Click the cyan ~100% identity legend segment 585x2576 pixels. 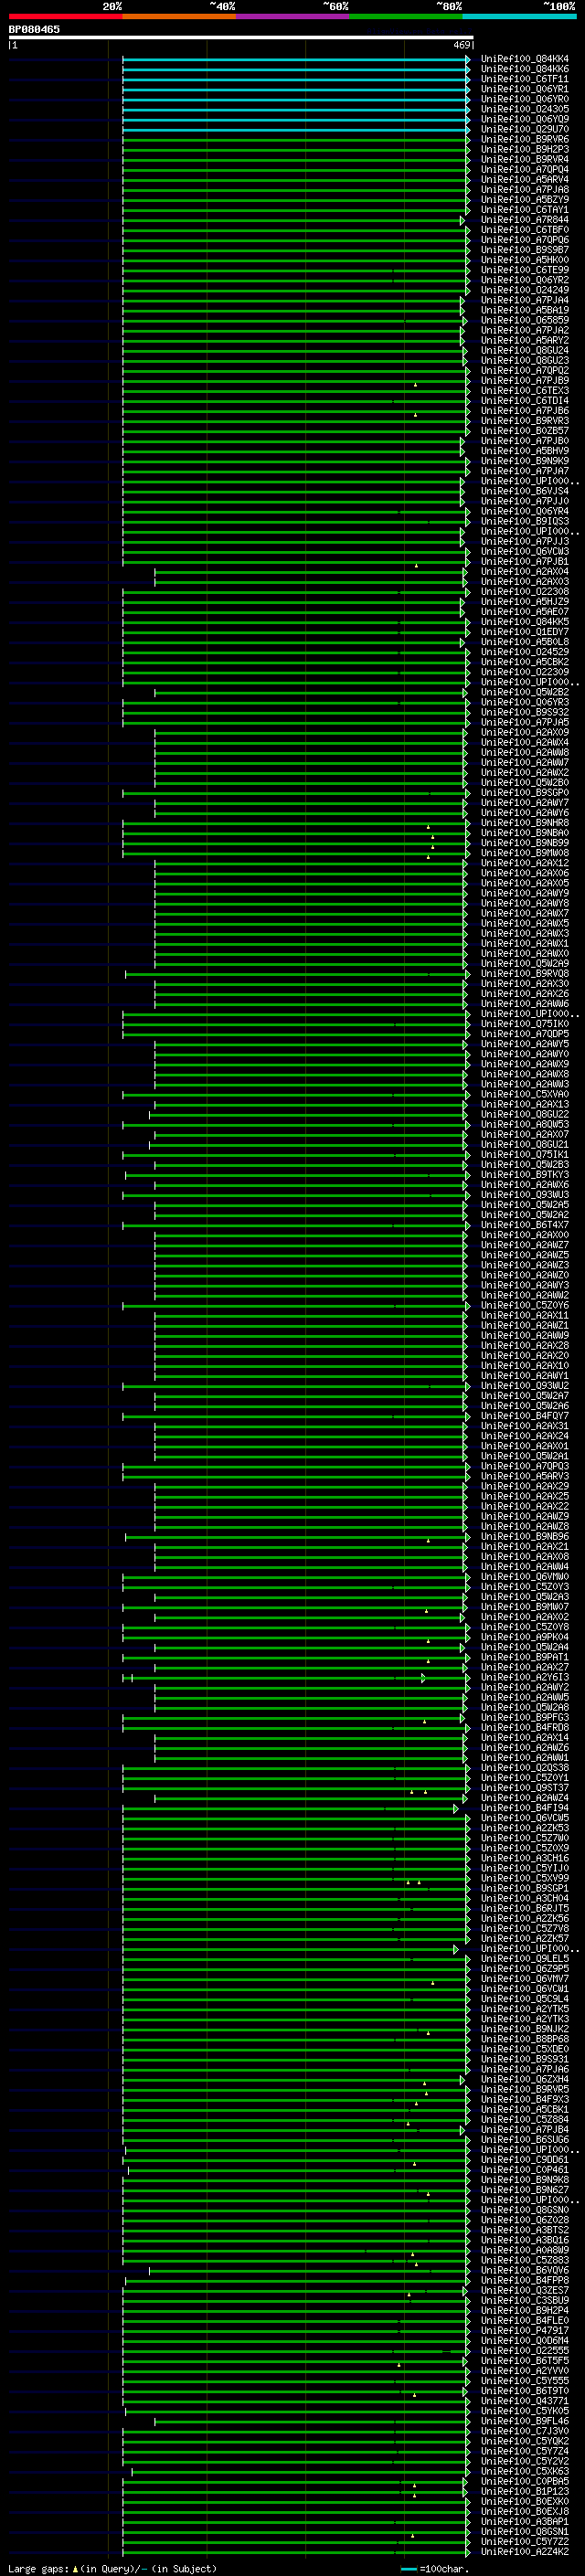520,17
